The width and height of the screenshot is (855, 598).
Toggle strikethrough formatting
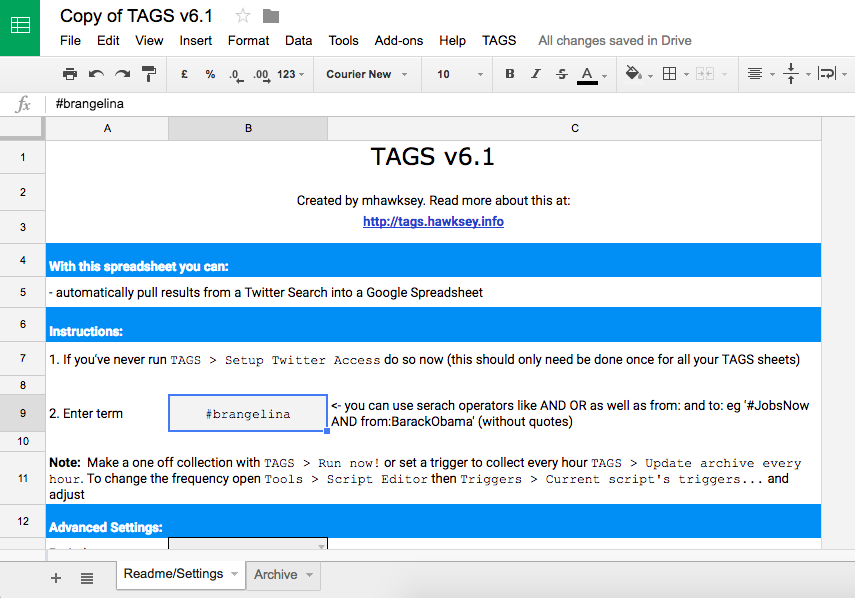pyautogui.click(x=562, y=74)
